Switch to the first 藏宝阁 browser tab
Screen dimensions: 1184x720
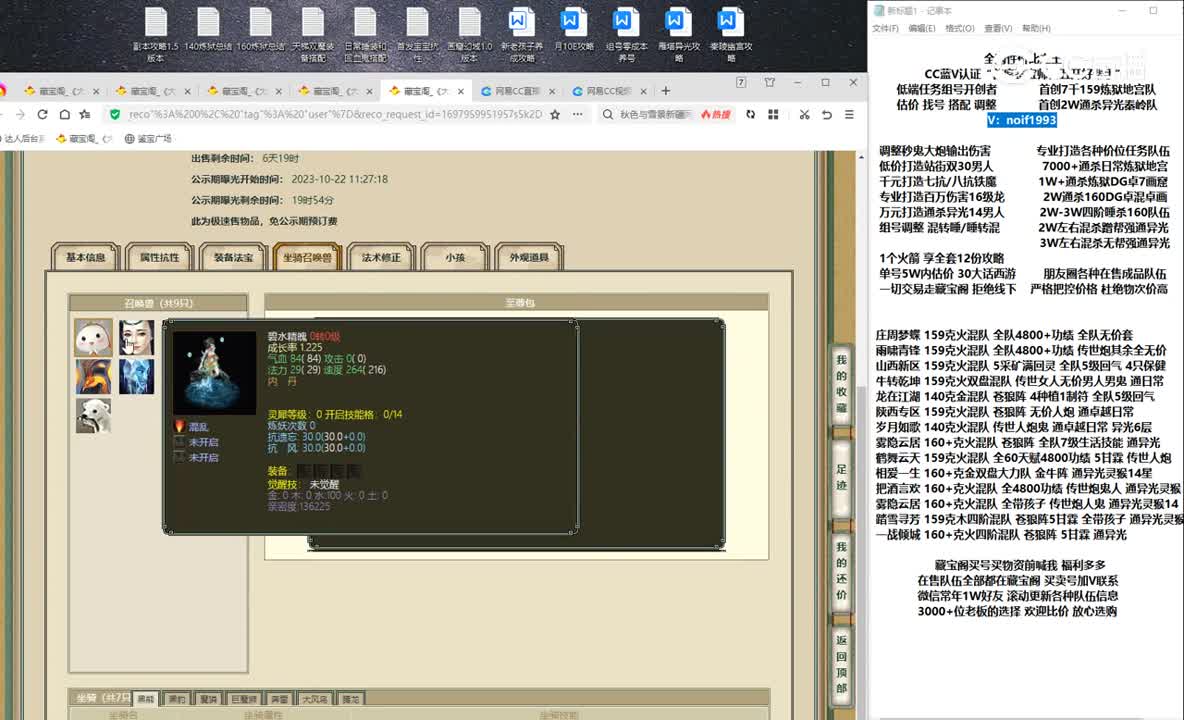click(59, 91)
